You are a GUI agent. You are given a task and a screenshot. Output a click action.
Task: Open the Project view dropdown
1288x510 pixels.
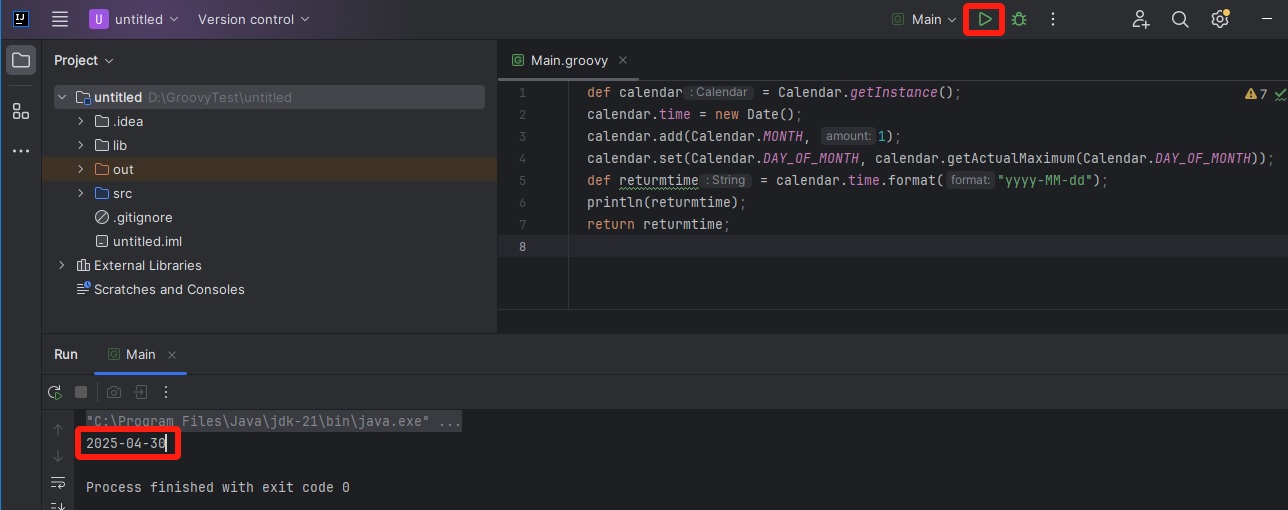tap(84, 60)
